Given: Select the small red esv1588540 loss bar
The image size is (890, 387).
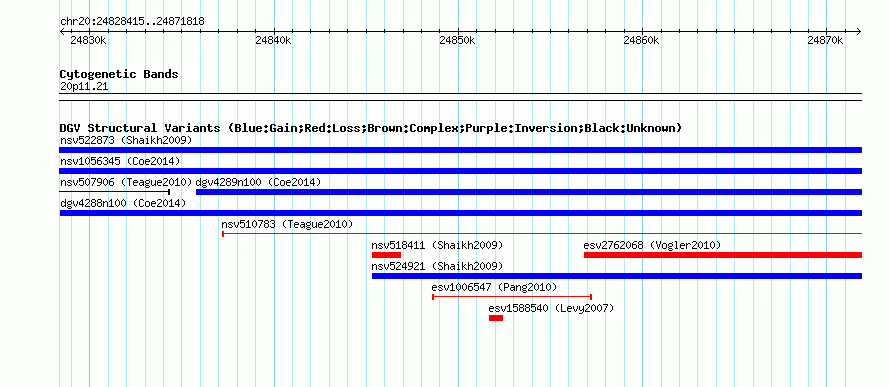Looking at the screenshot, I should click(x=496, y=318).
